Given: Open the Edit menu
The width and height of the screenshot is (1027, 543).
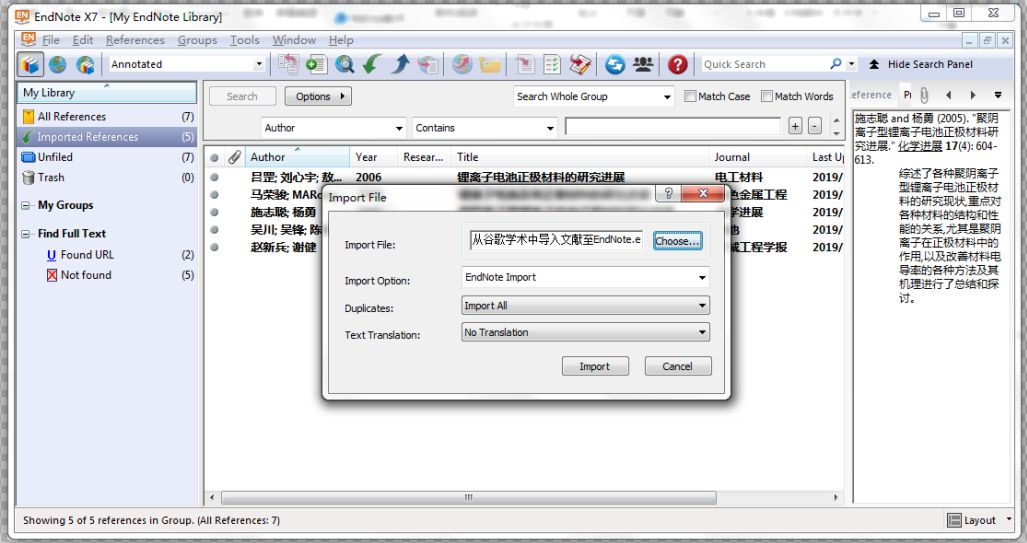Looking at the screenshot, I should point(83,40).
